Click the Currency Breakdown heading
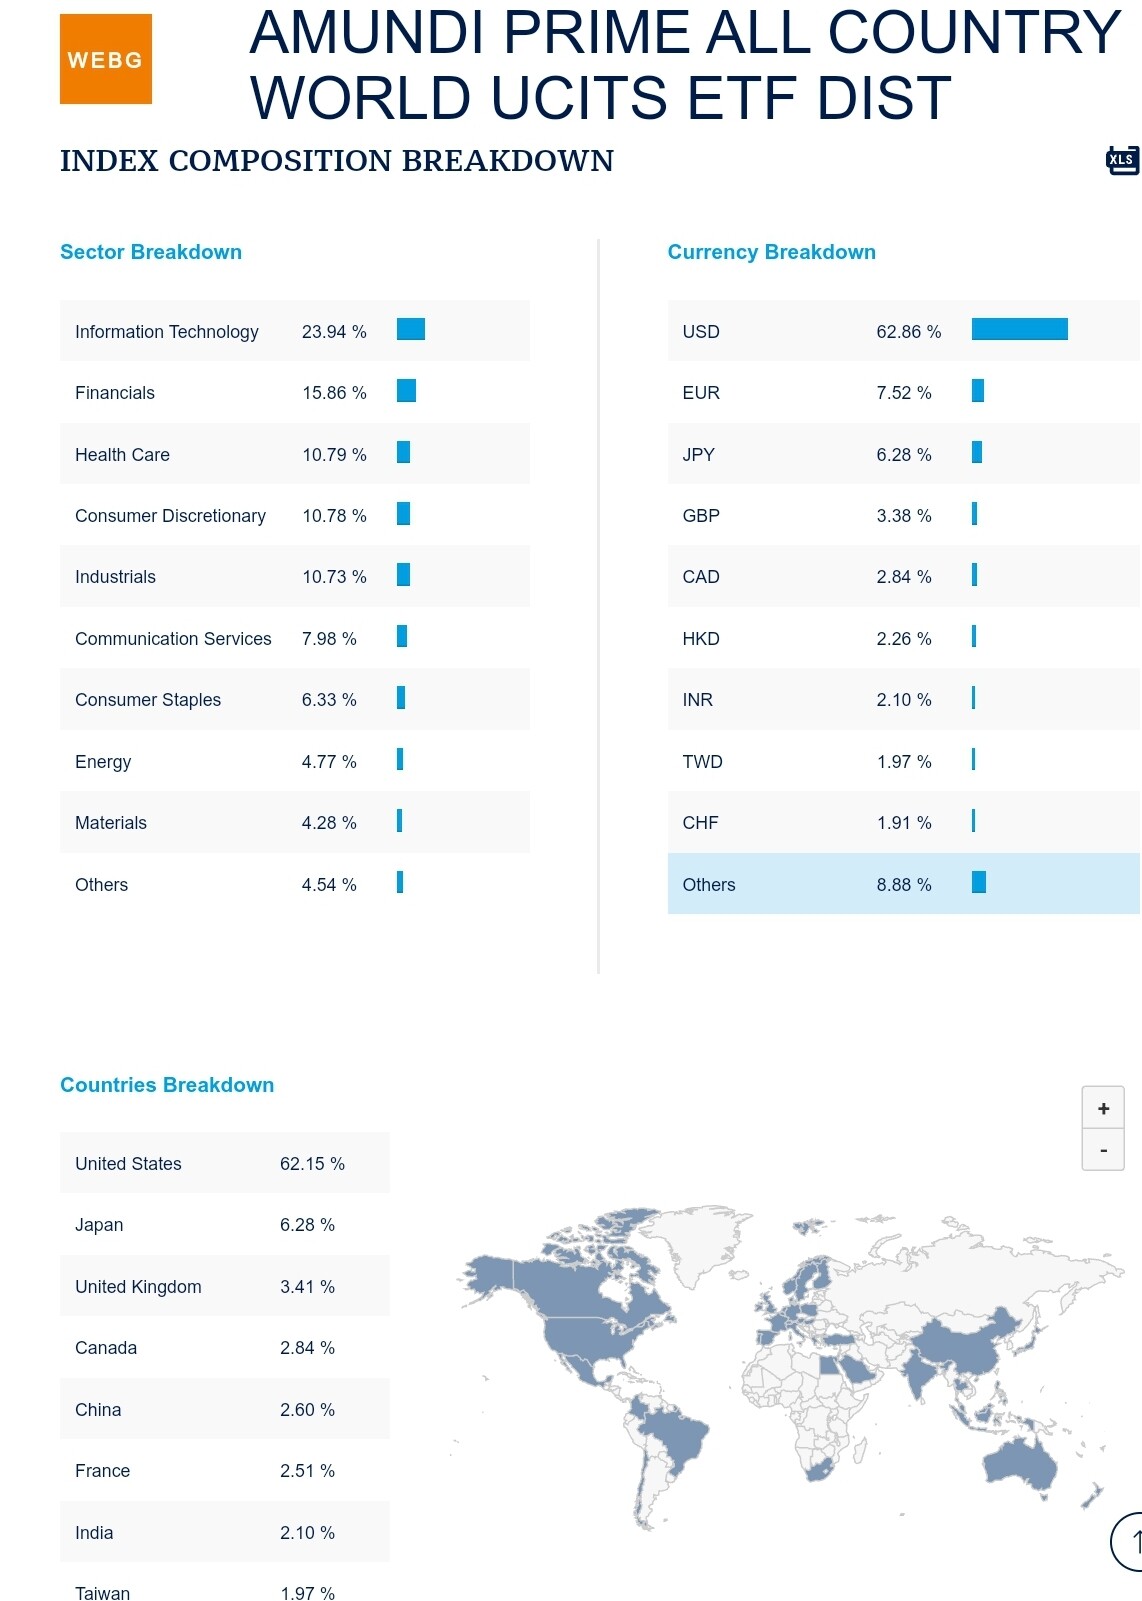This screenshot has height=1601, width=1142. click(x=771, y=252)
